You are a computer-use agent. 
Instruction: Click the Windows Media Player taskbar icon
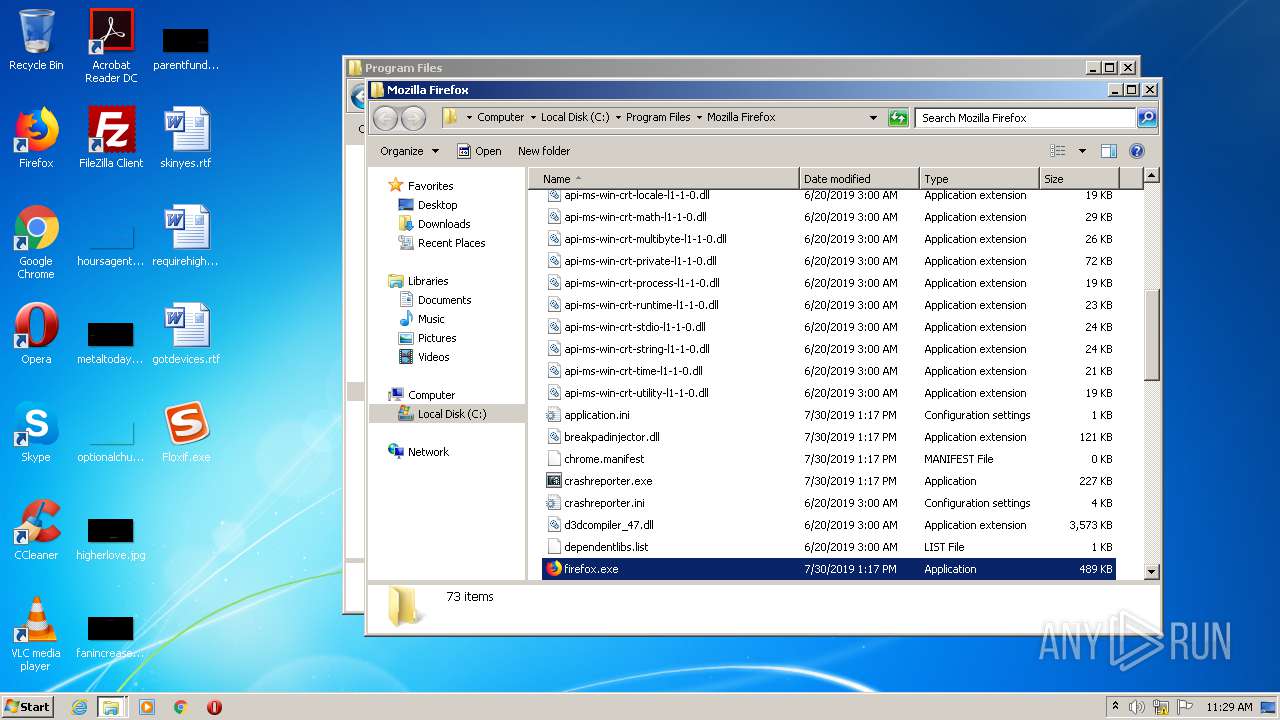pyautogui.click(x=147, y=707)
